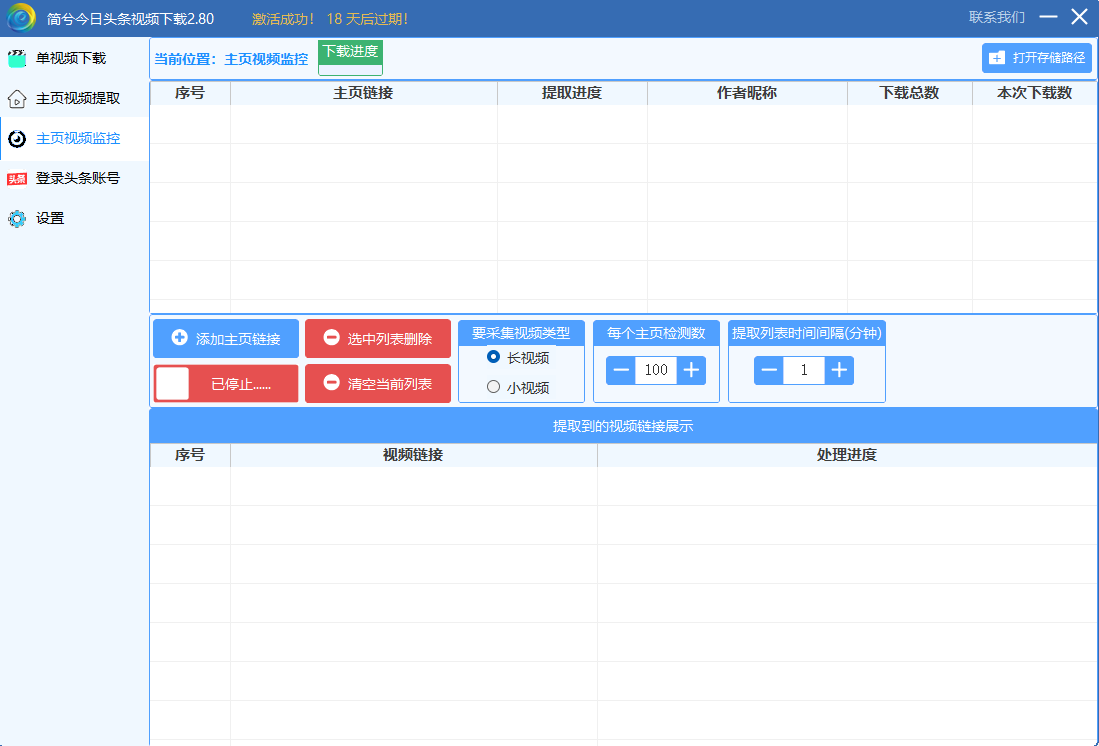Click the app logo in title bar

pos(22,18)
